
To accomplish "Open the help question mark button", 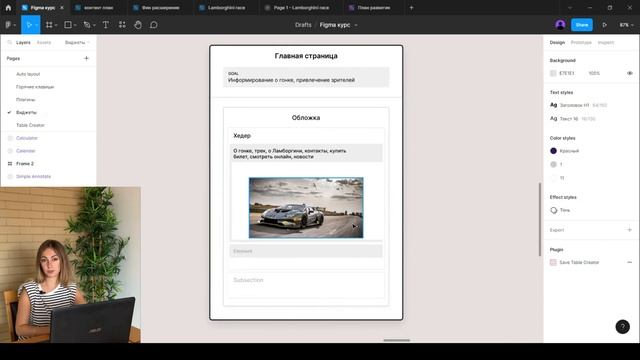I will pyautogui.click(x=622, y=327).
